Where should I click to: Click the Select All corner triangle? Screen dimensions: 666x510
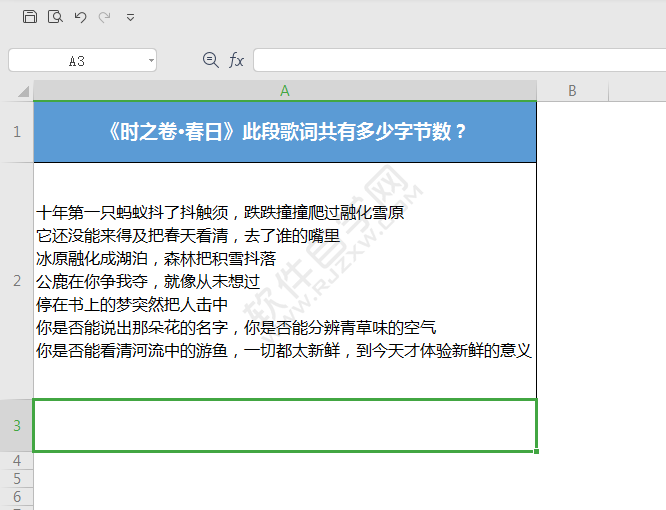(x=23, y=91)
